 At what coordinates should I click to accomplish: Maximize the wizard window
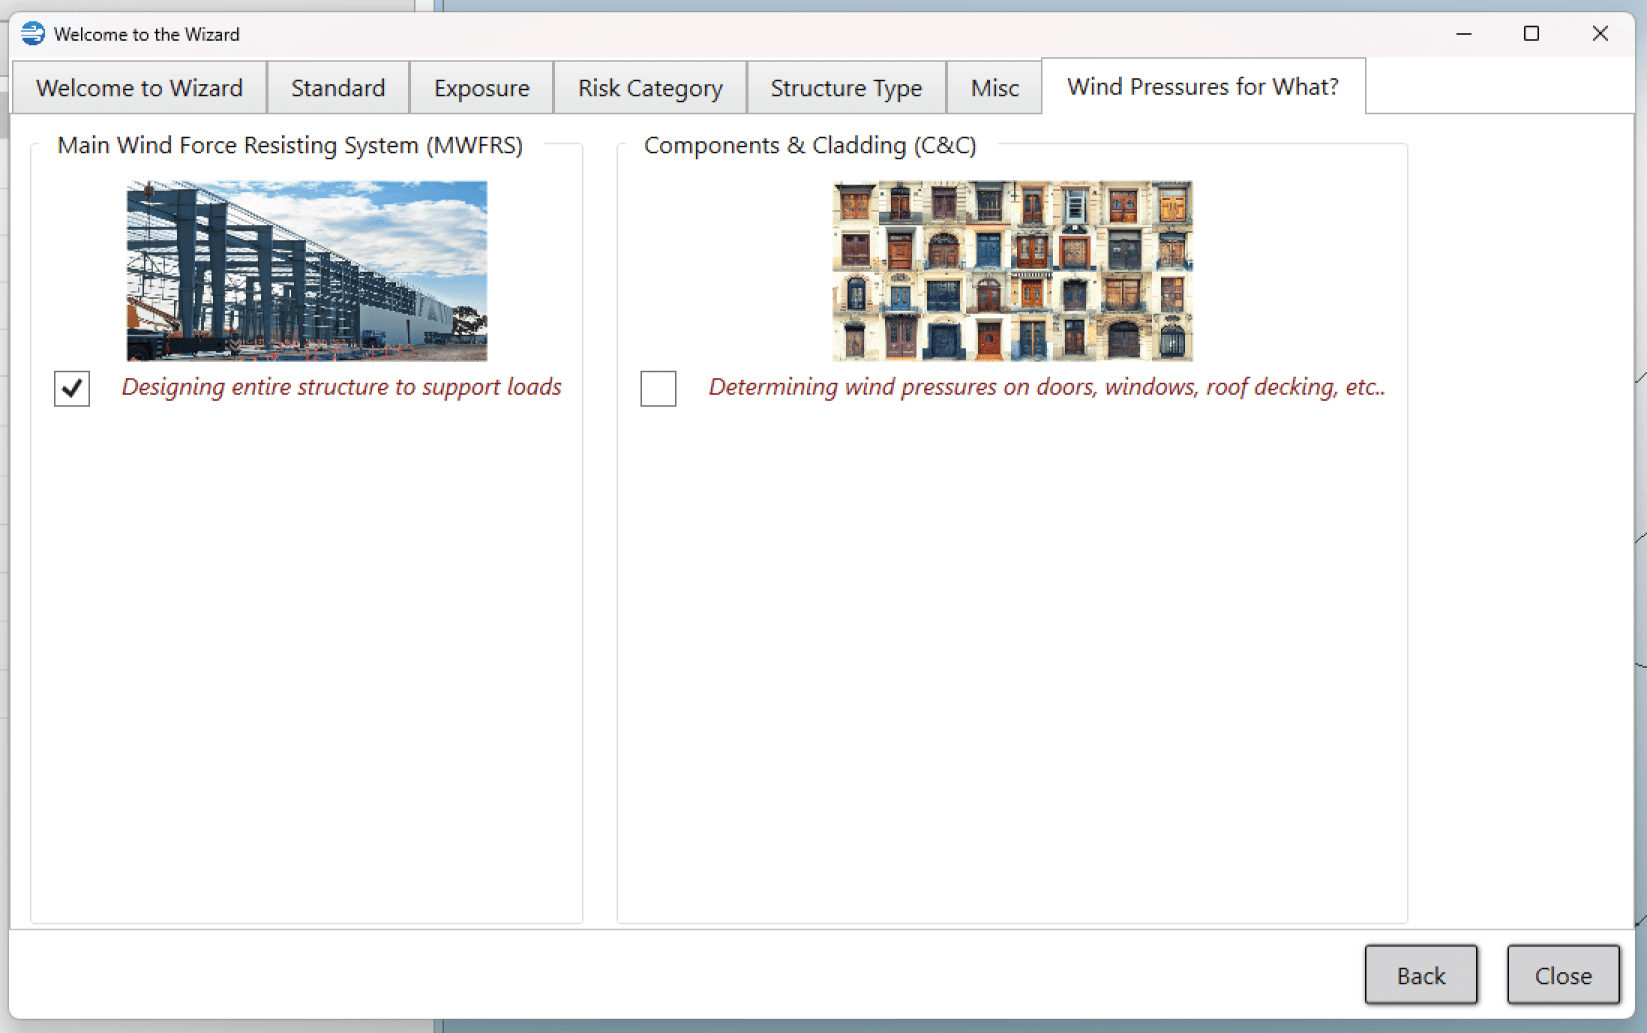click(x=1531, y=34)
